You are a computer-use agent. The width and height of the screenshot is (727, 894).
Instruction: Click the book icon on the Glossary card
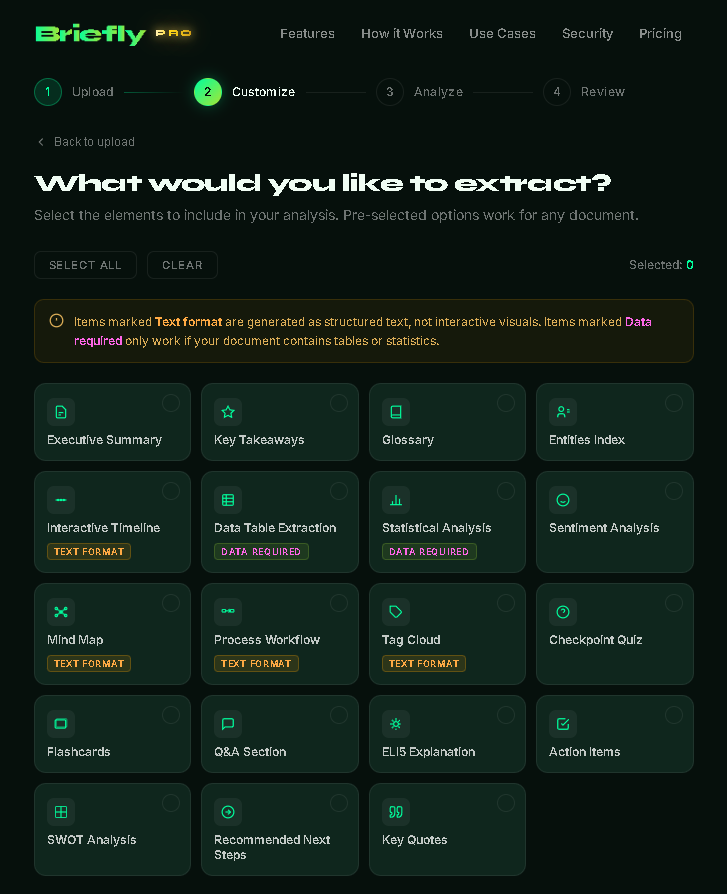click(x=396, y=412)
